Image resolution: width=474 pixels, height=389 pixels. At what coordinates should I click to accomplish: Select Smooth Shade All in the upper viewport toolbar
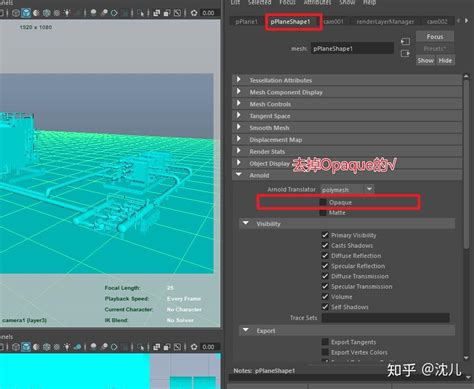click(26, 13)
